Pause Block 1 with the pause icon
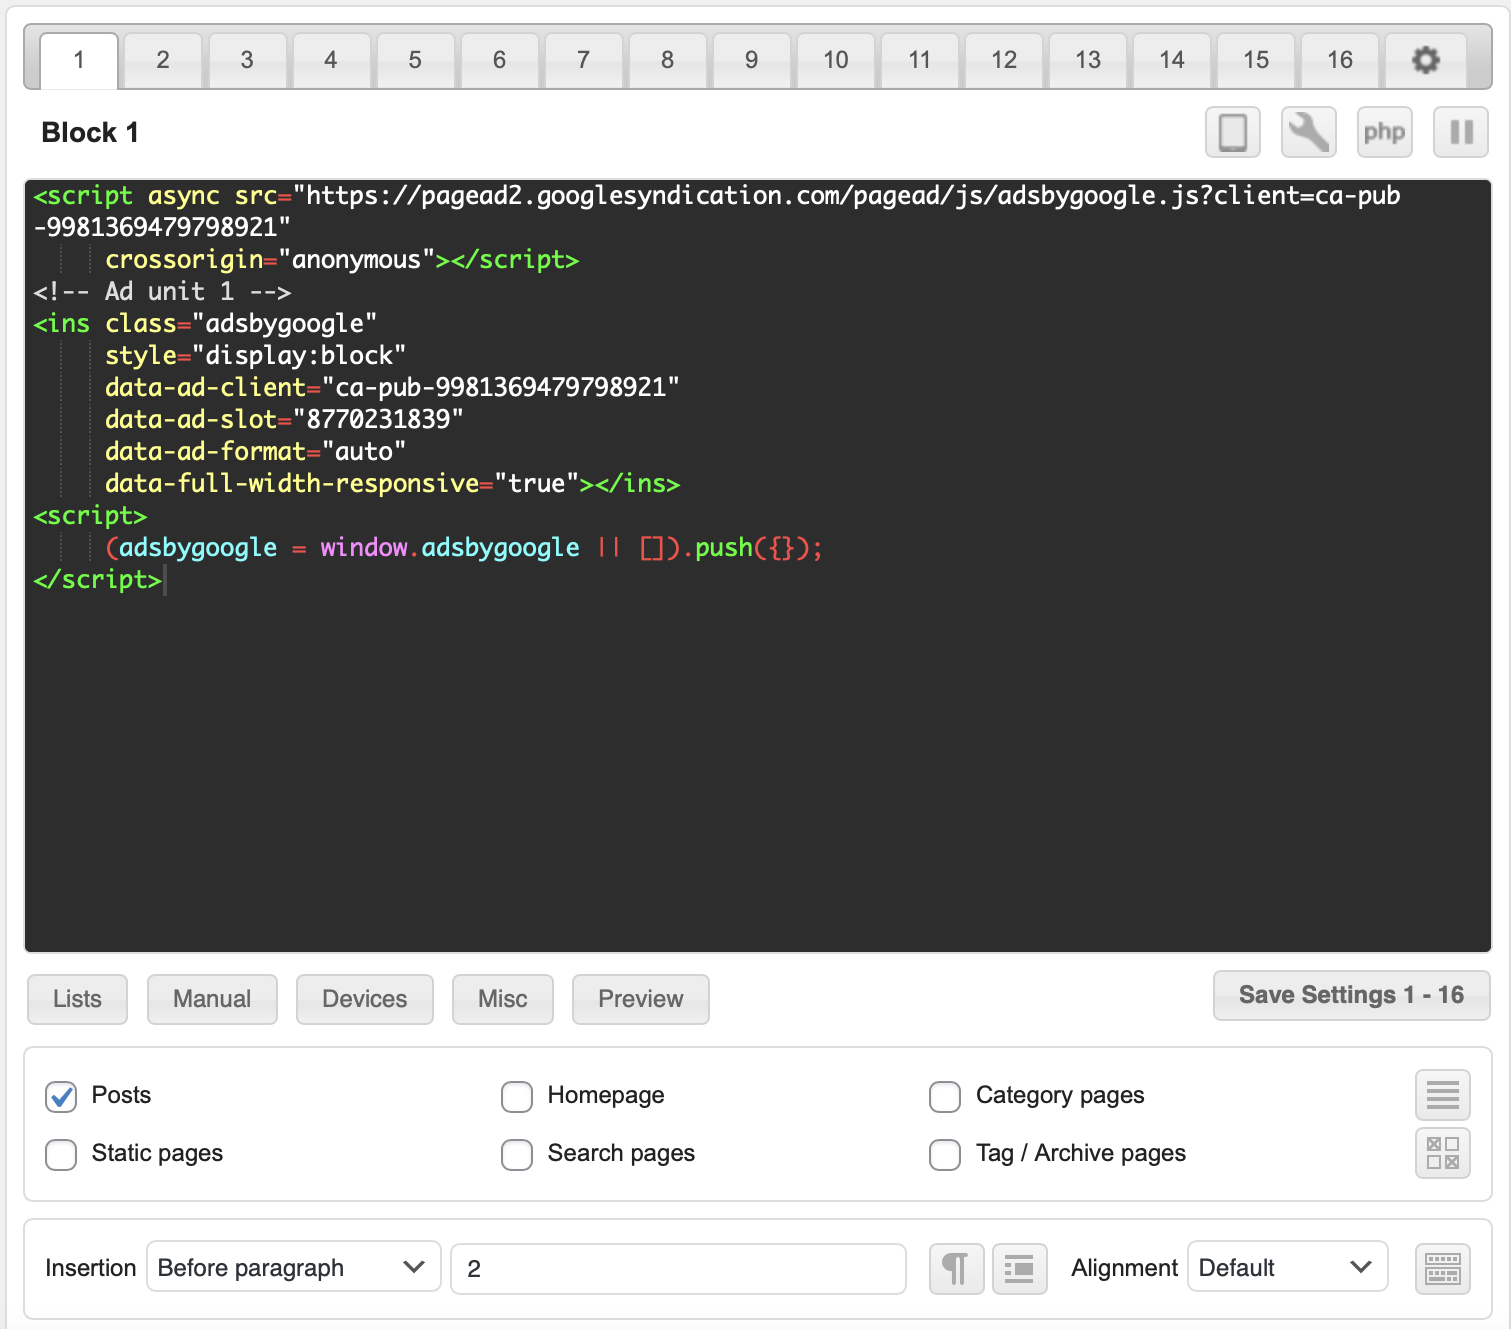The width and height of the screenshot is (1511, 1329). [x=1461, y=132]
